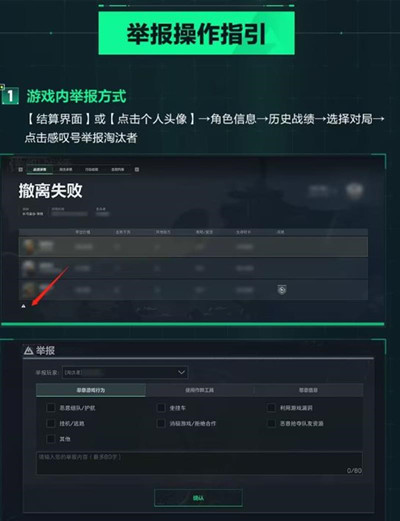Switch to the third report category tab
The height and width of the screenshot is (521, 400).
(x=308, y=390)
